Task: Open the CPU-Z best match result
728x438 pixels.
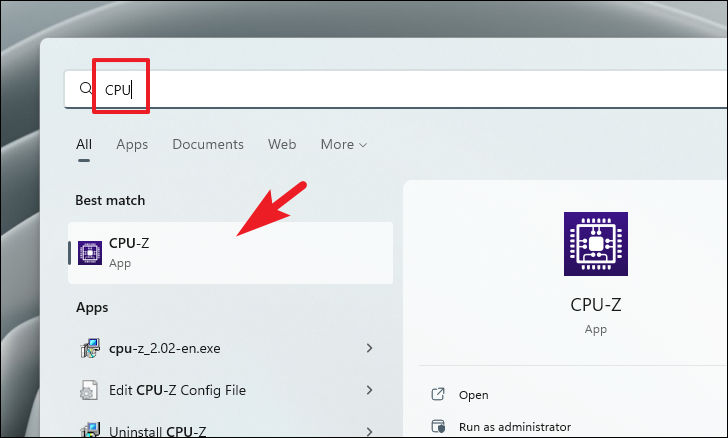Action: [x=230, y=253]
